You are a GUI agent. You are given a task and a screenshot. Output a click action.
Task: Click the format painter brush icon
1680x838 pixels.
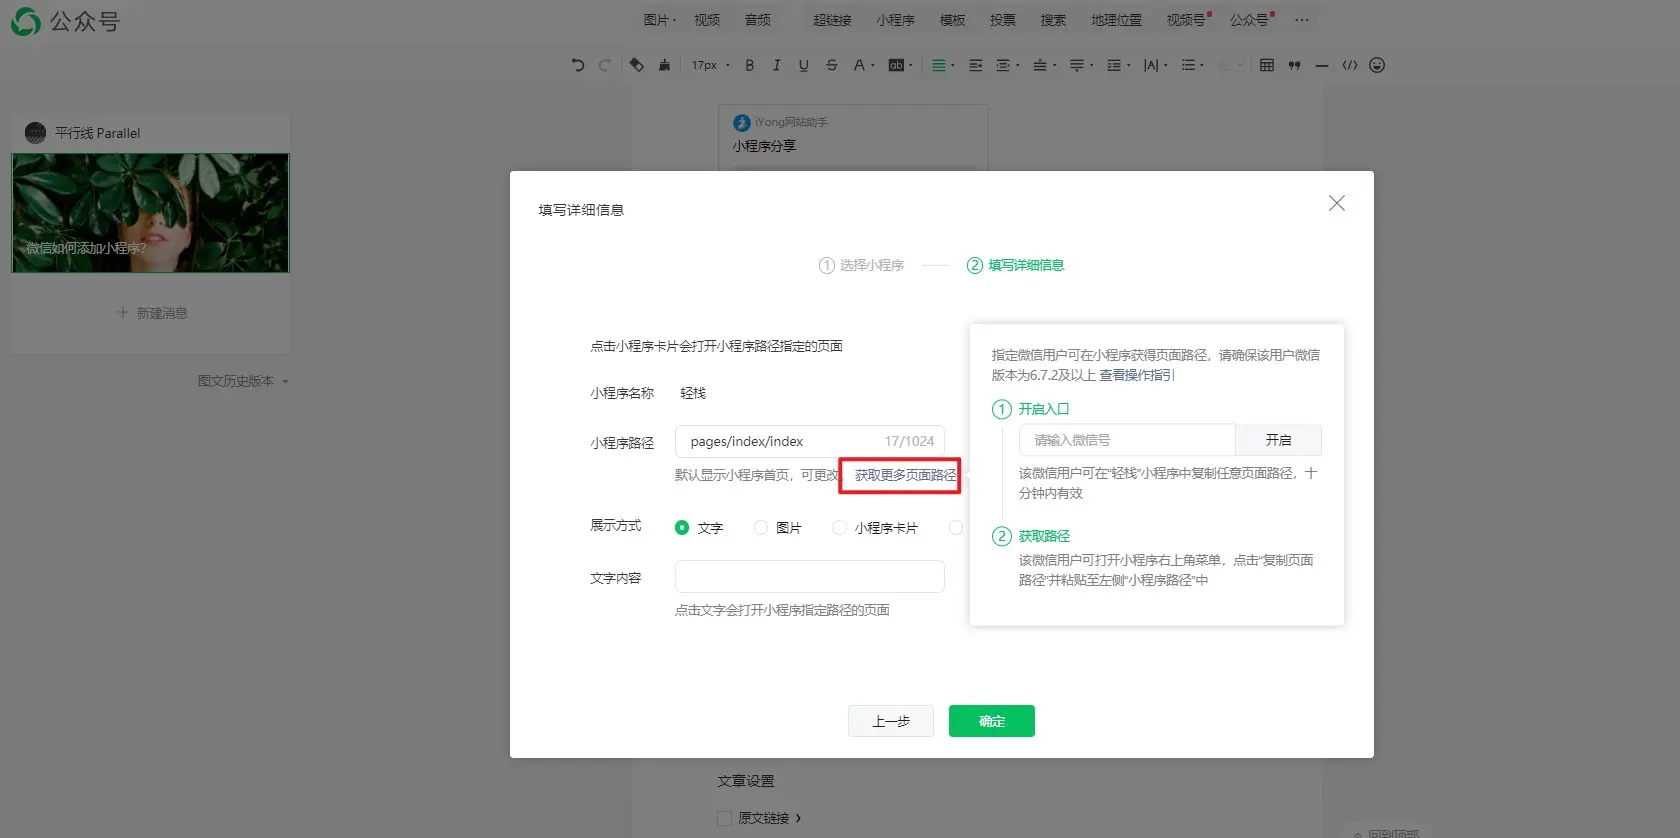[664, 65]
